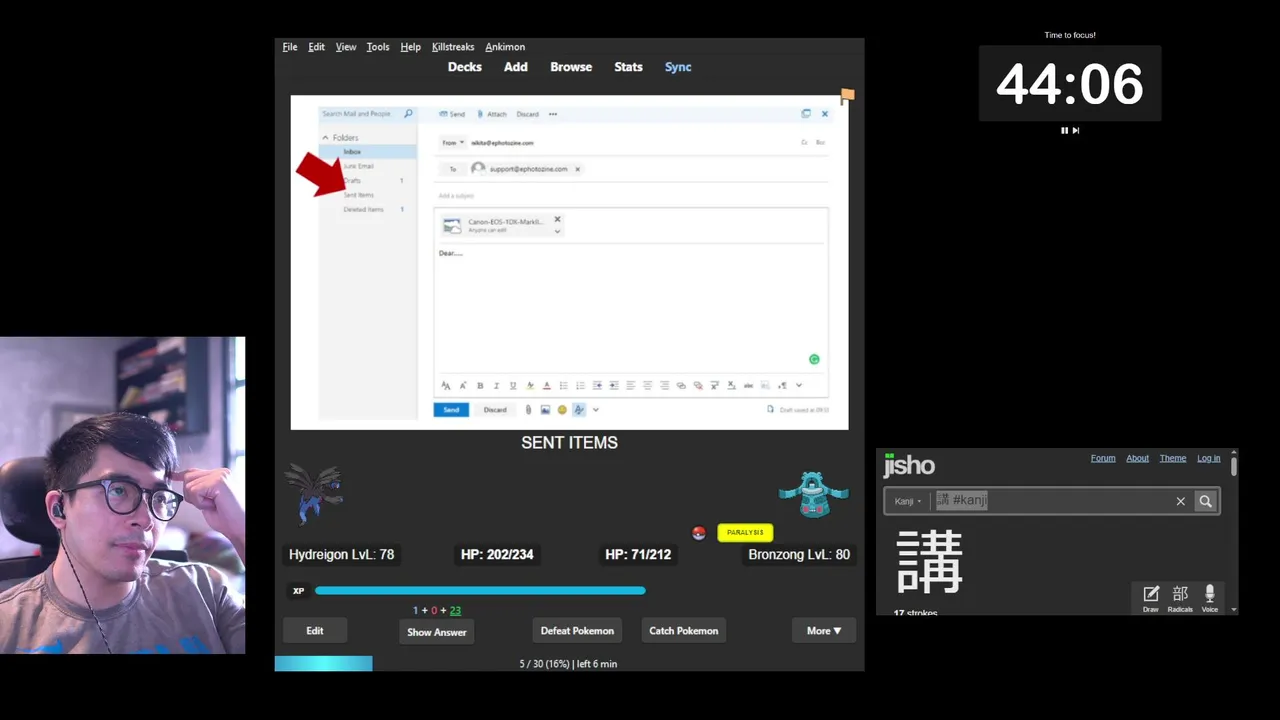Open the Ankimon menu

505,47
